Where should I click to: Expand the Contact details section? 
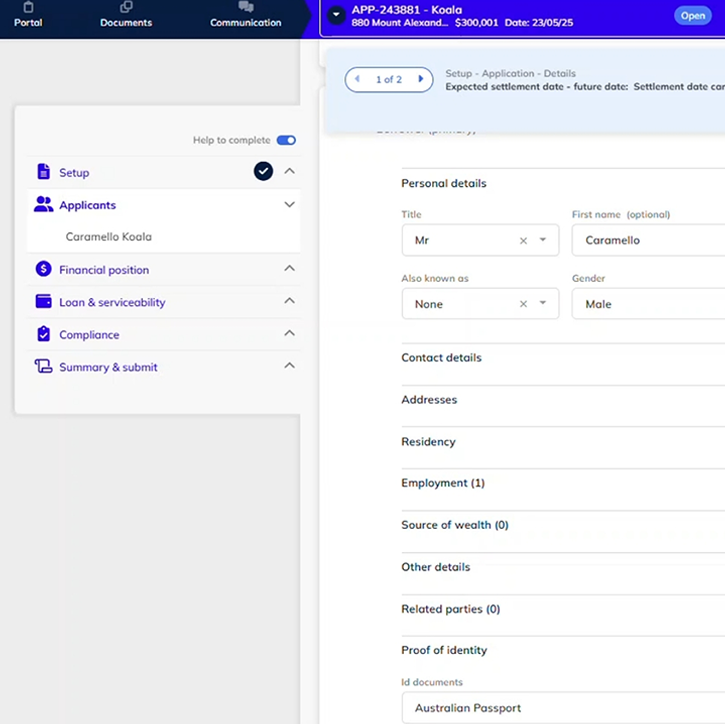[x=441, y=358]
